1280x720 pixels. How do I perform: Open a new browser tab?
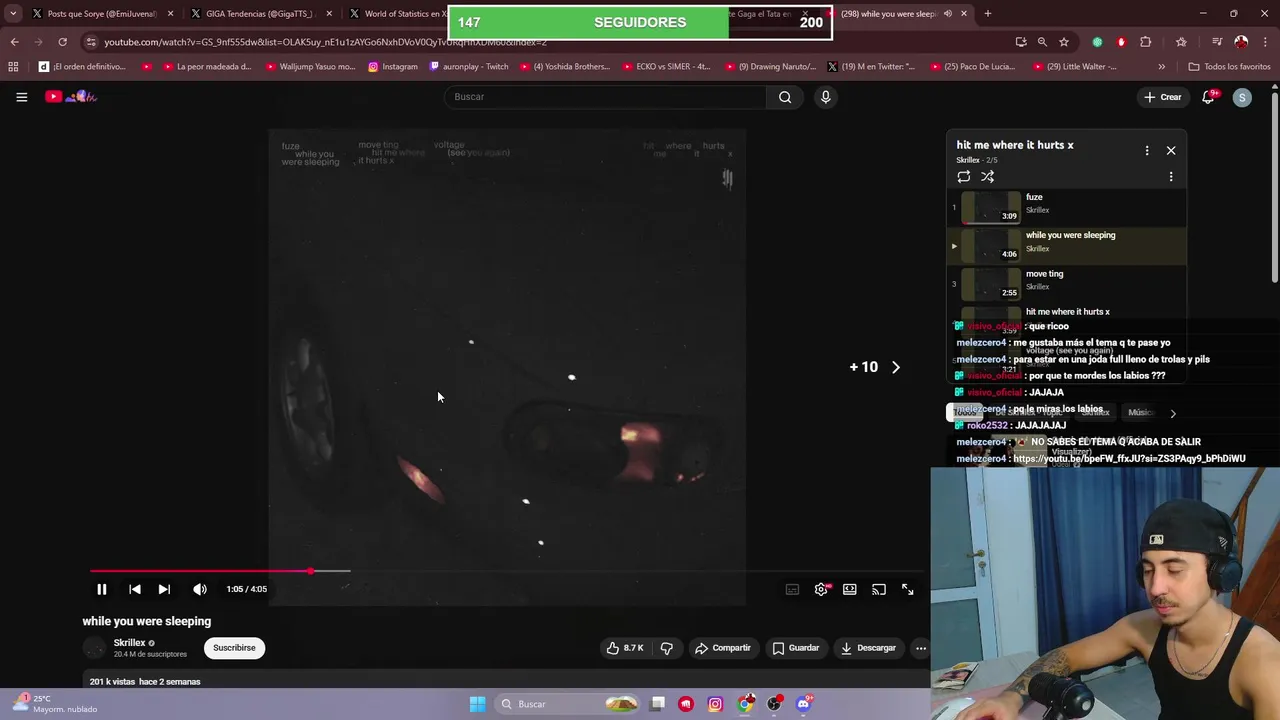coord(987,14)
